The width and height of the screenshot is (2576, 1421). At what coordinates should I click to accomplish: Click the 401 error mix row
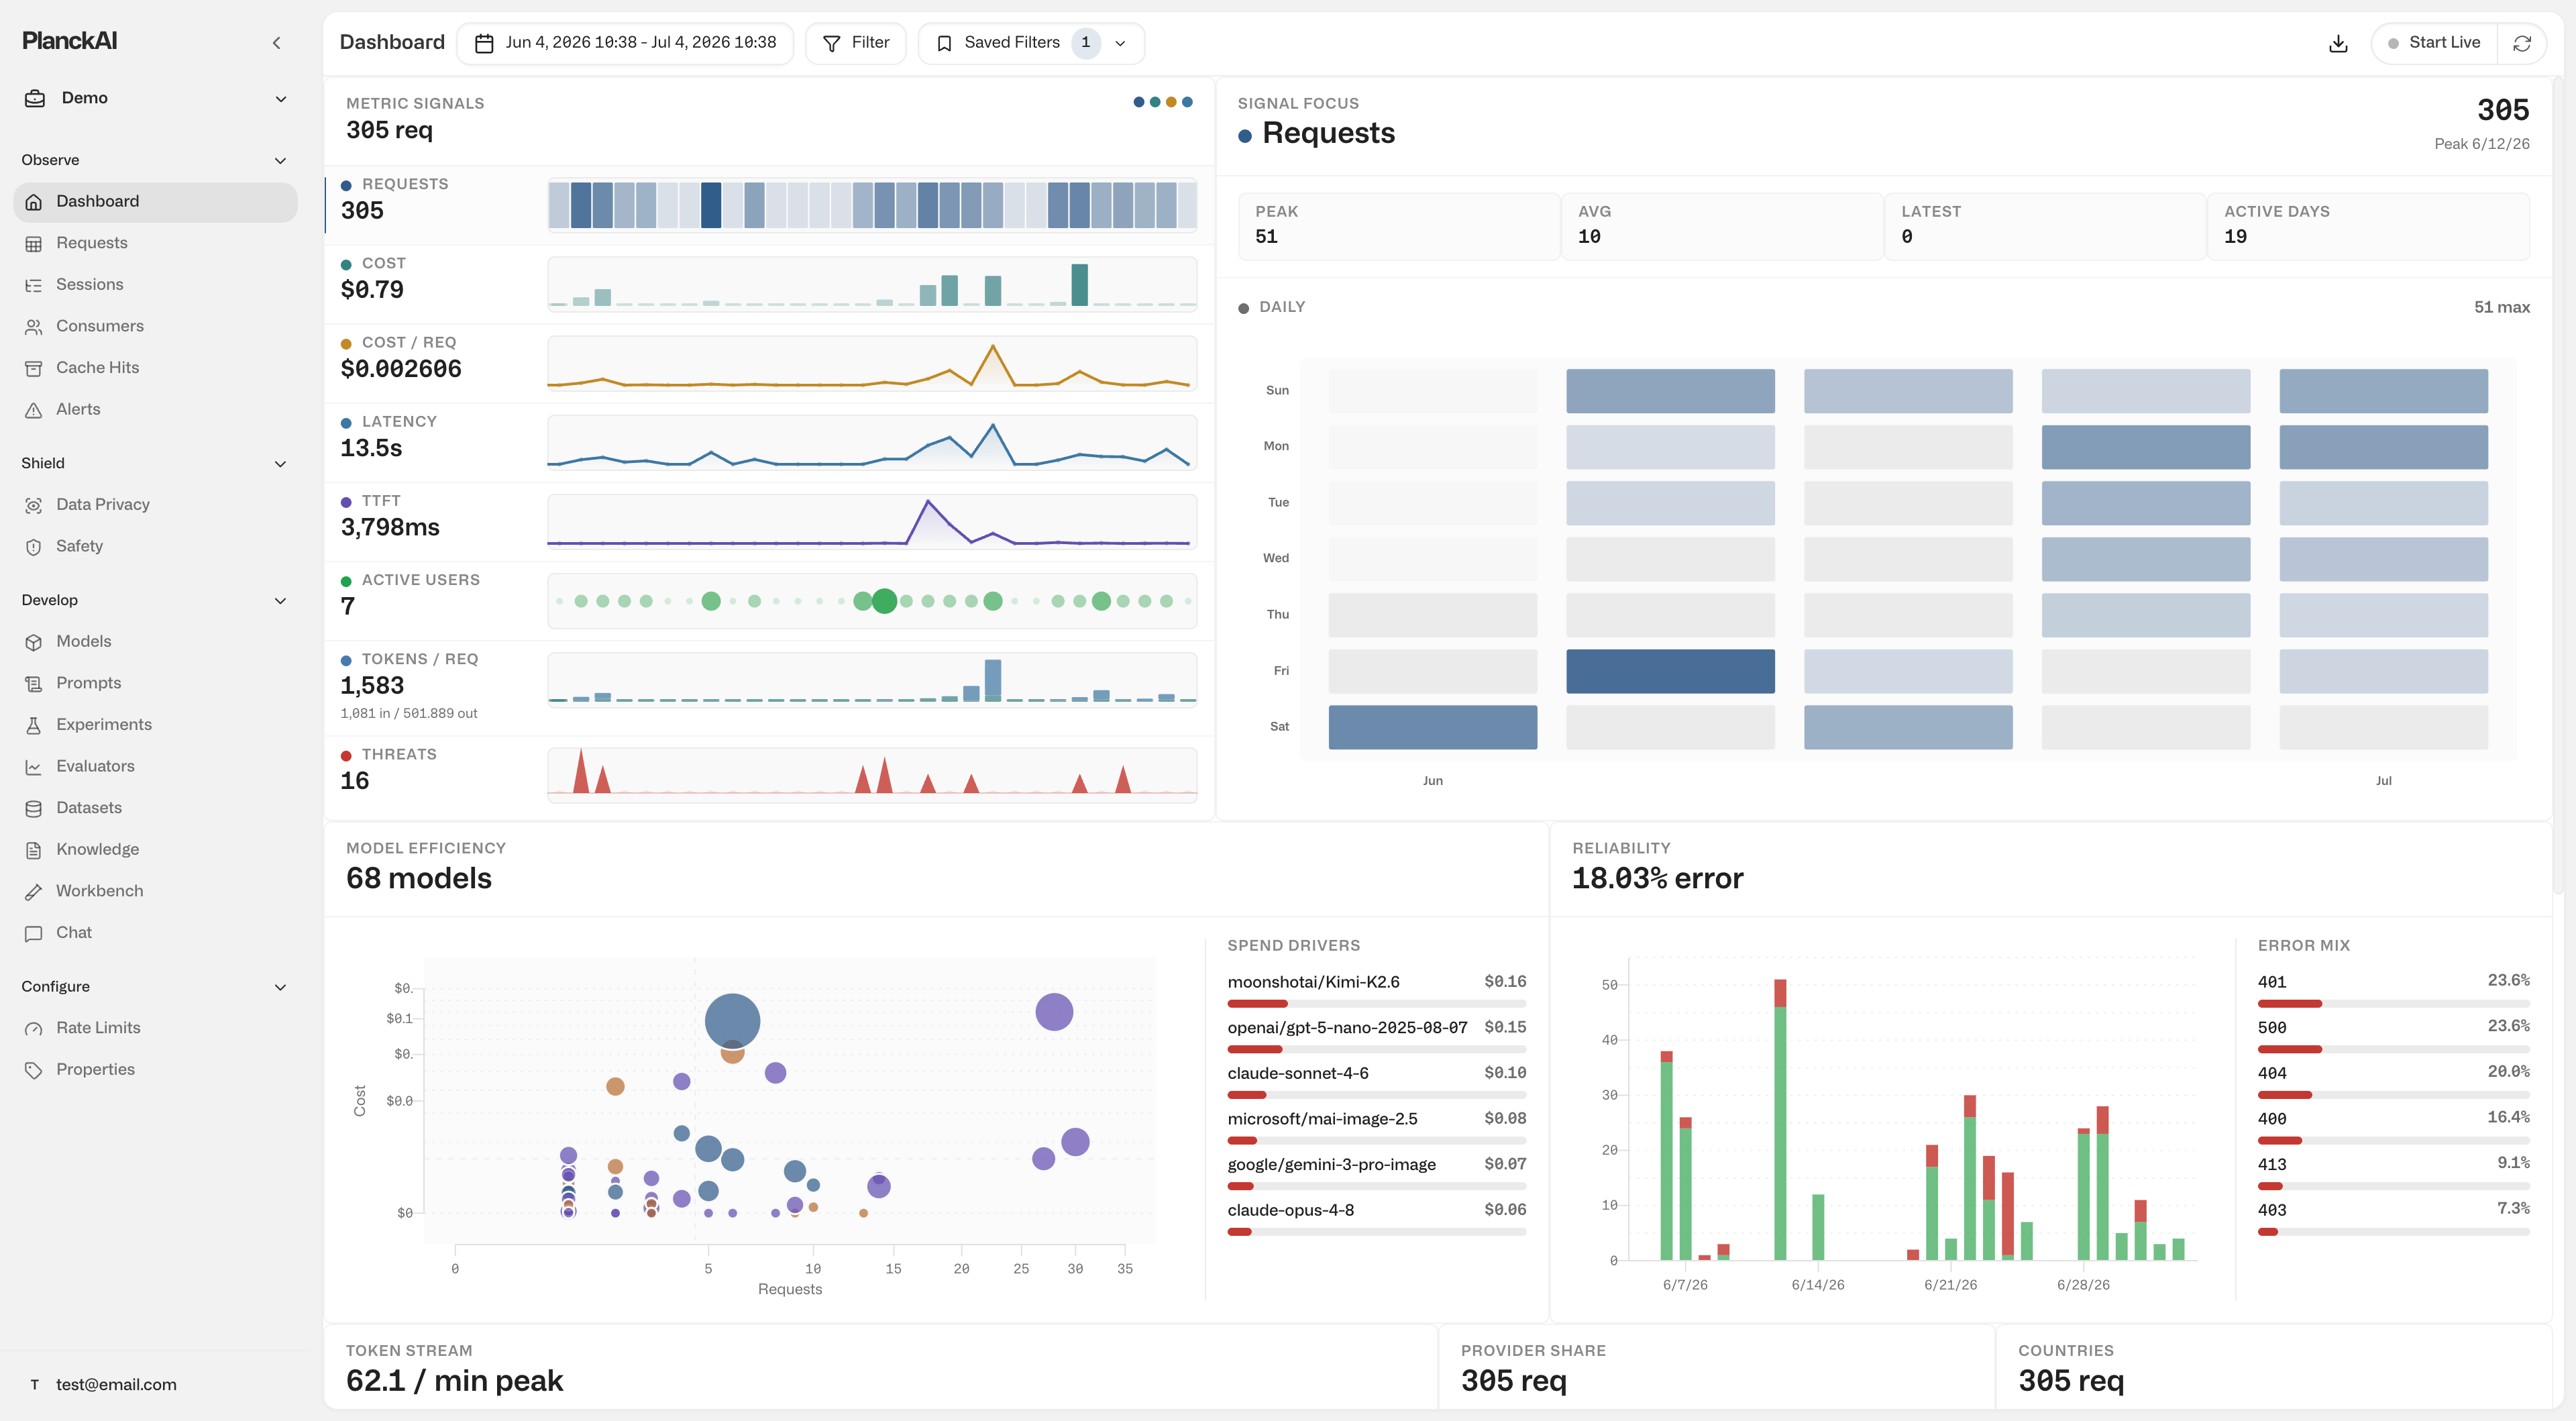coord(2393,990)
